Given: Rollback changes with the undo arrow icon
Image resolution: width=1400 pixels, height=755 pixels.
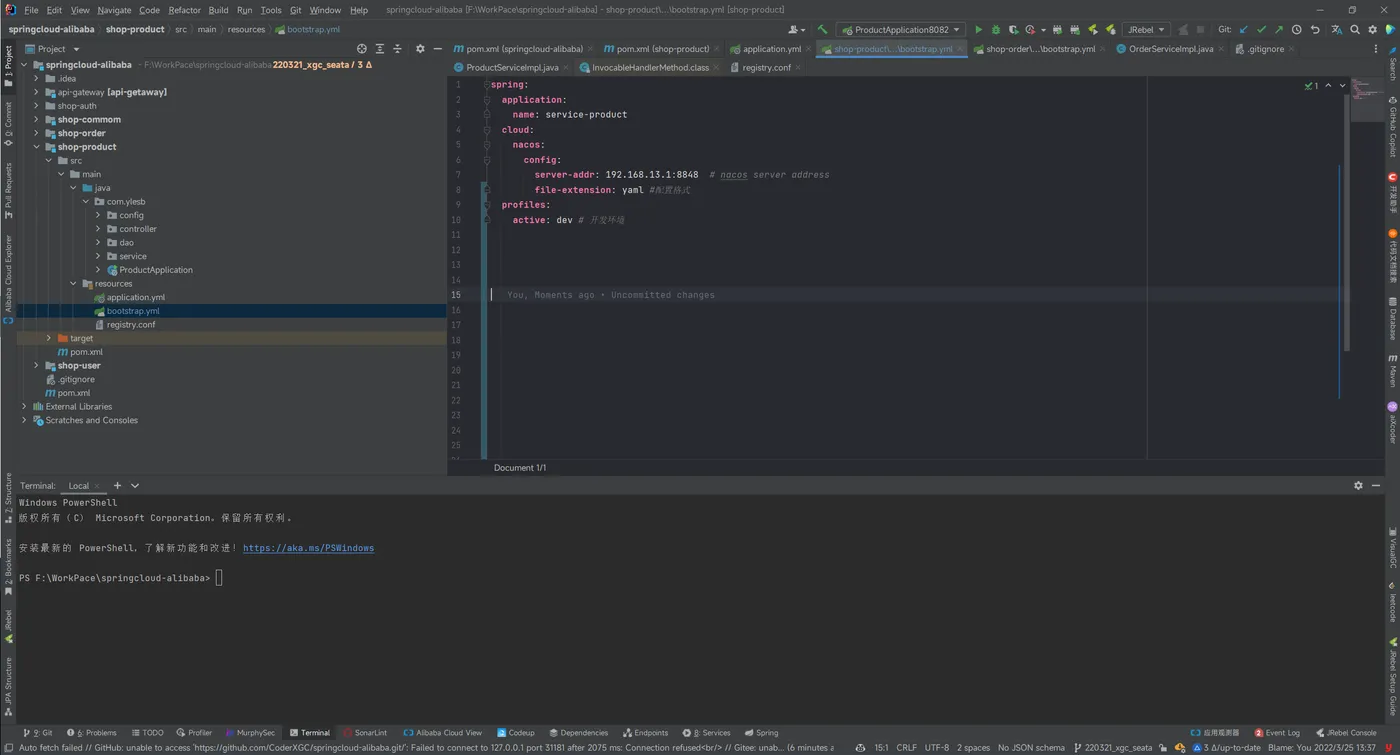Looking at the screenshot, I should coord(1314,30).
